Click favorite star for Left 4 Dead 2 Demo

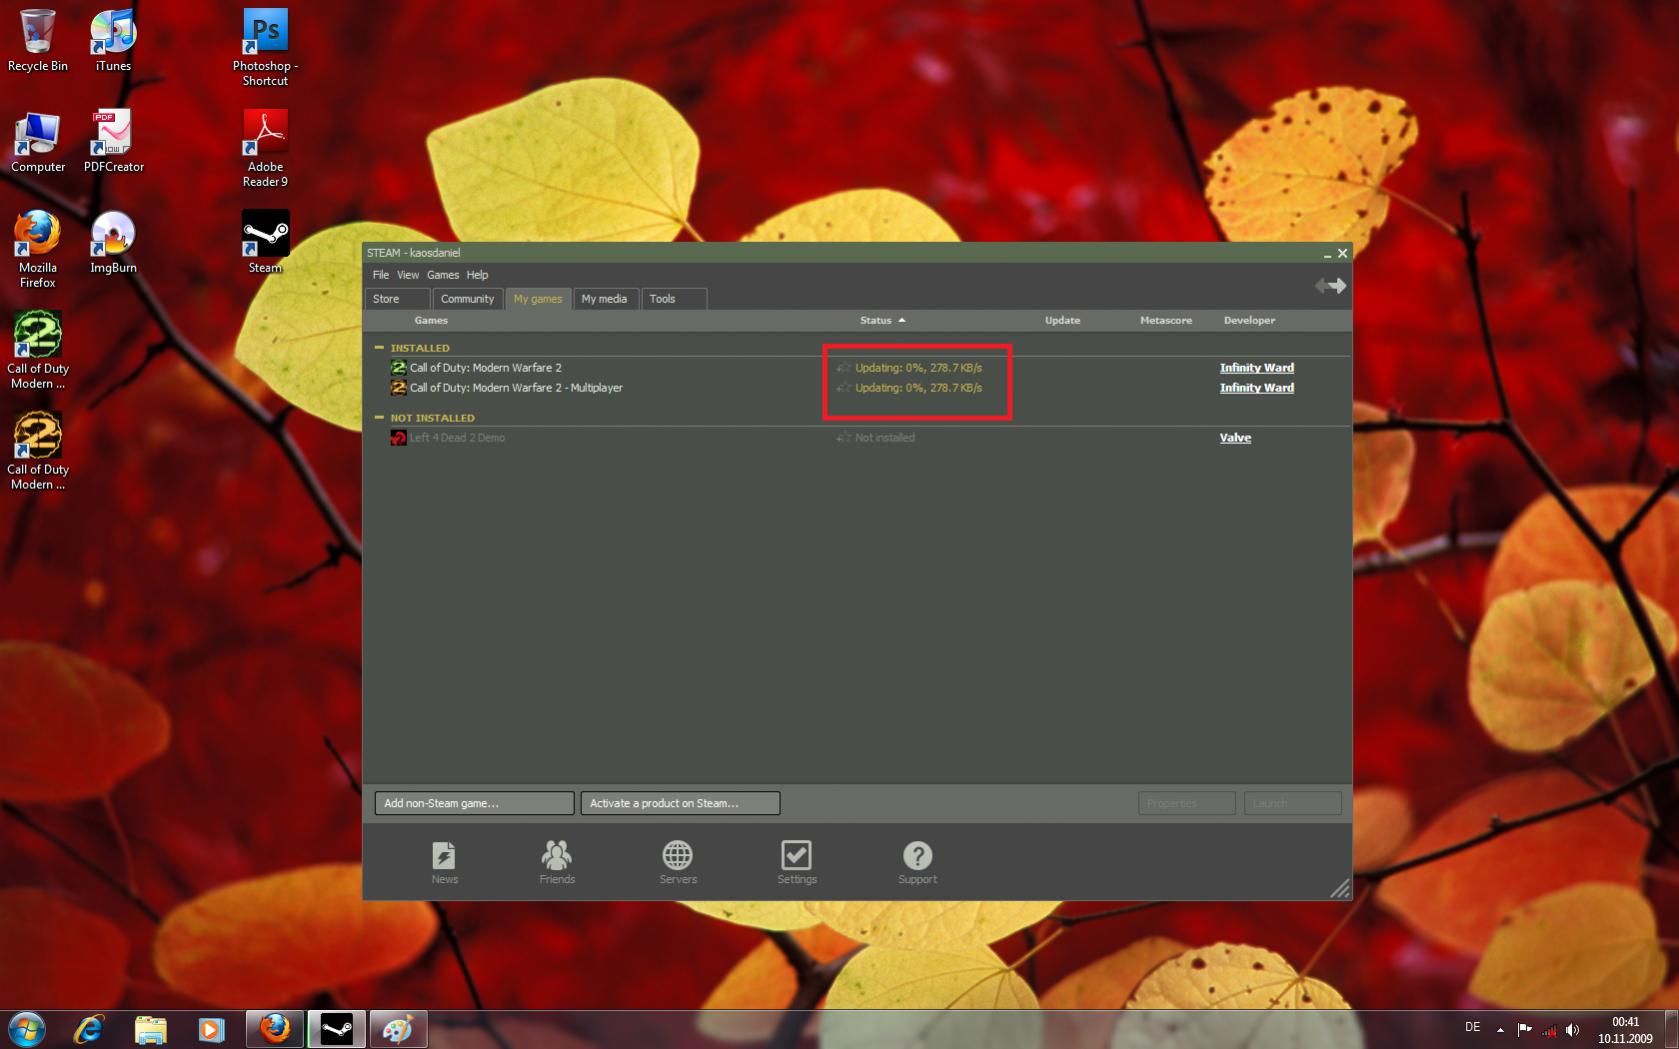coord(844,438)
